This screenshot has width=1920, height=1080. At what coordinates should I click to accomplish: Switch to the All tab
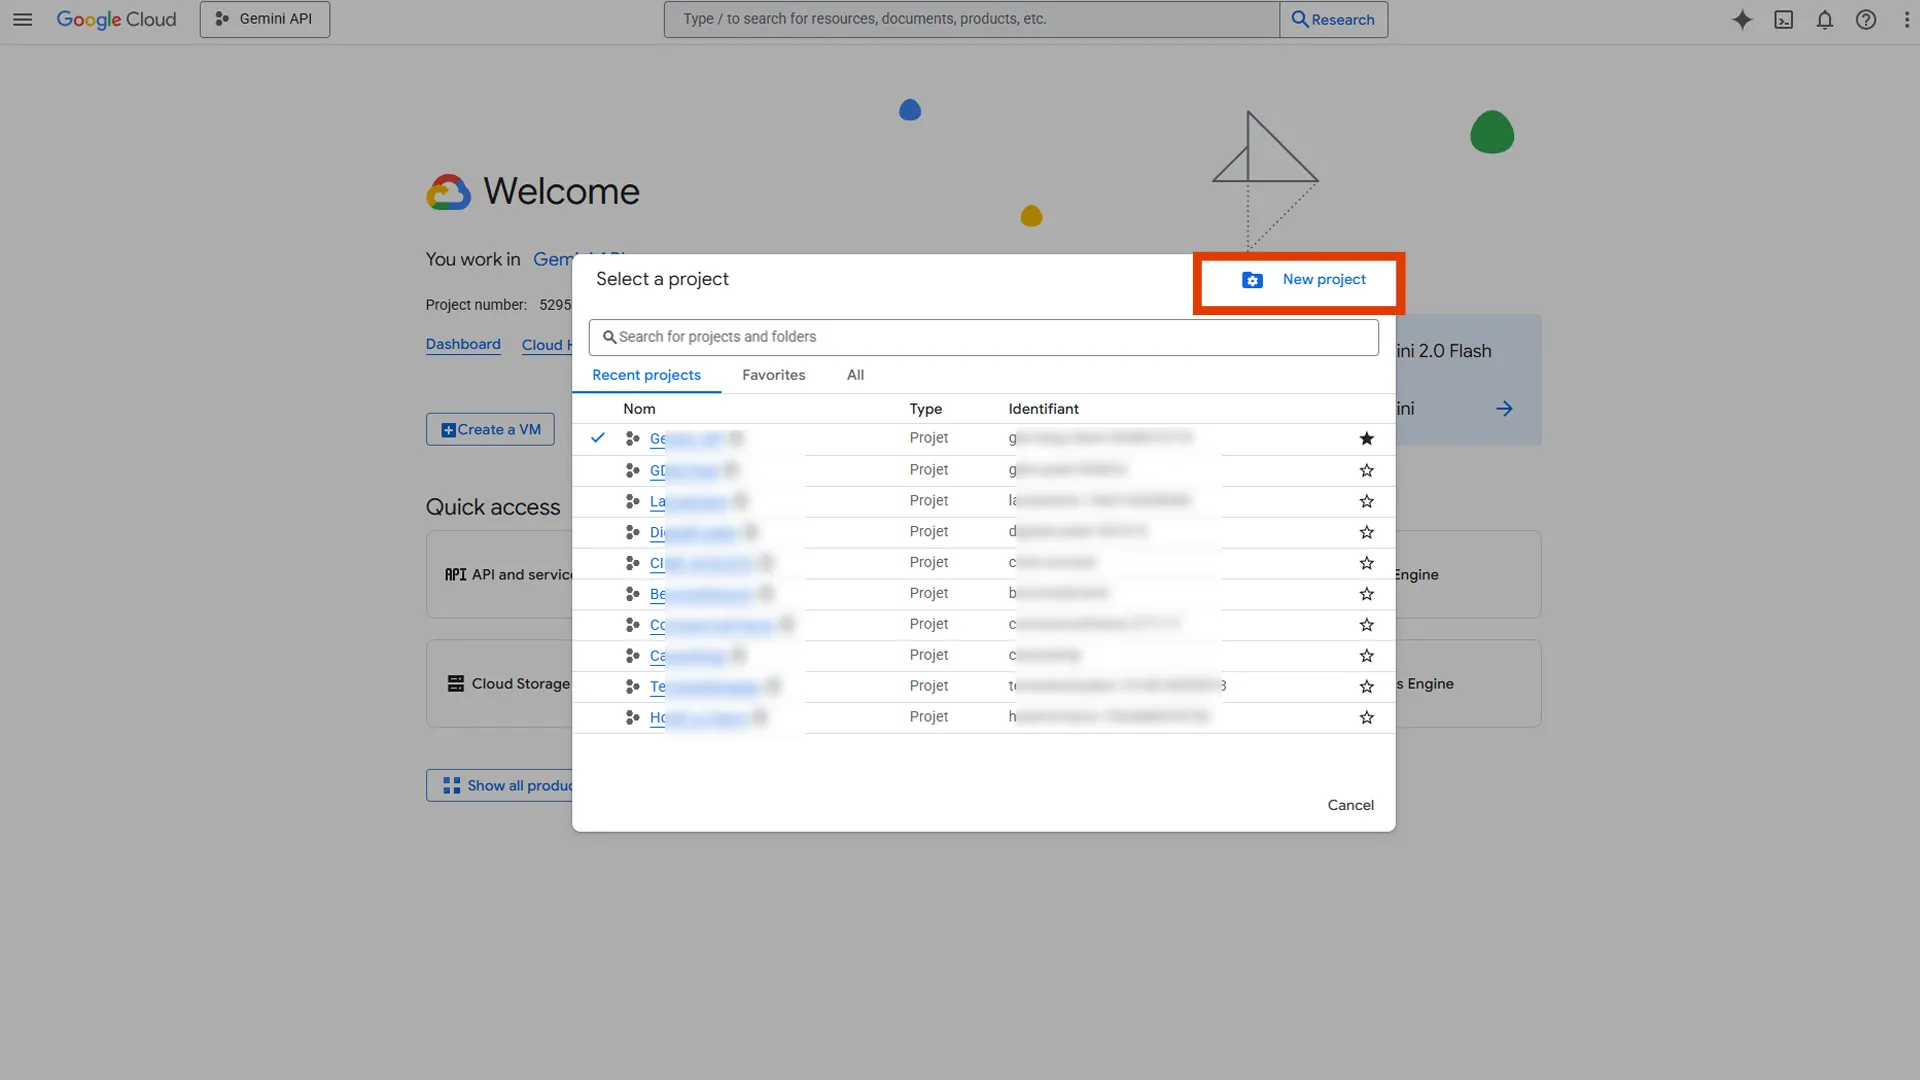[x=855, y=375]
